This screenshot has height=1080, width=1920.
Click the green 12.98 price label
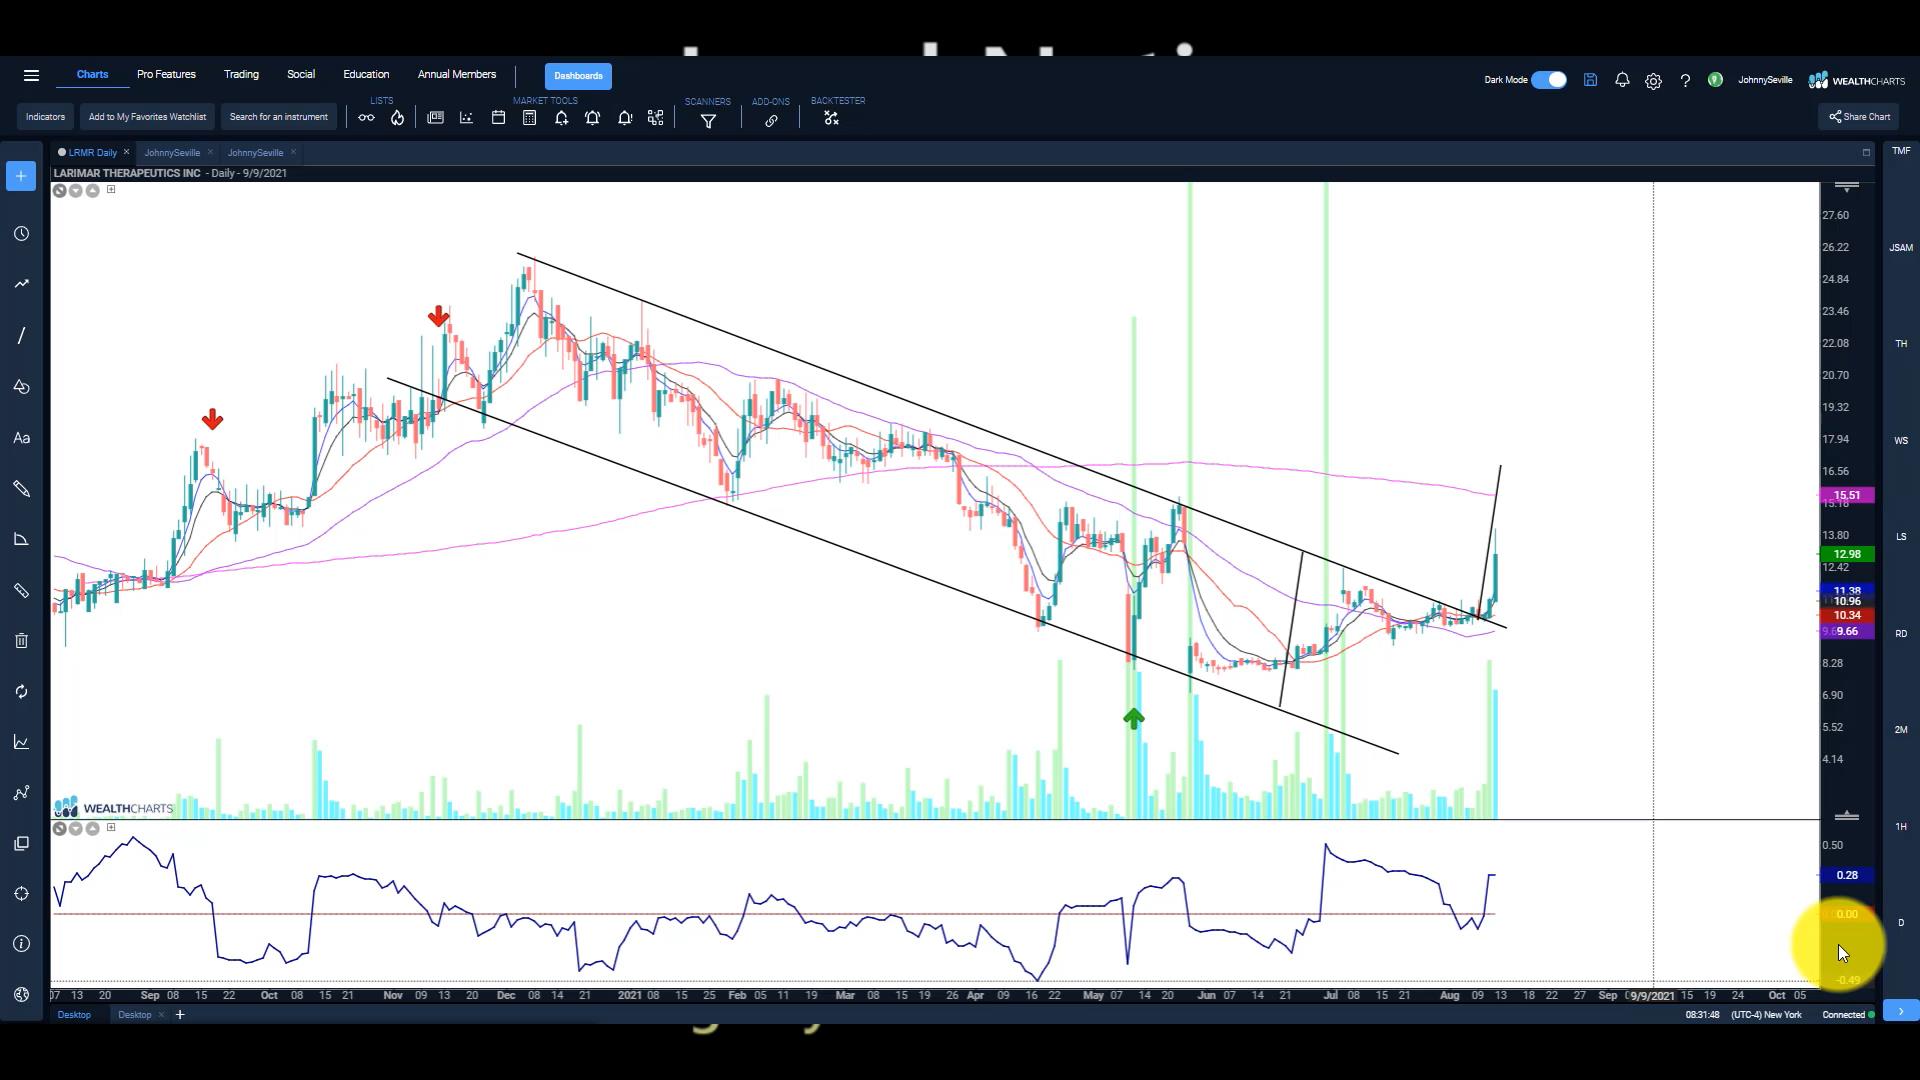click(1846, 554)
